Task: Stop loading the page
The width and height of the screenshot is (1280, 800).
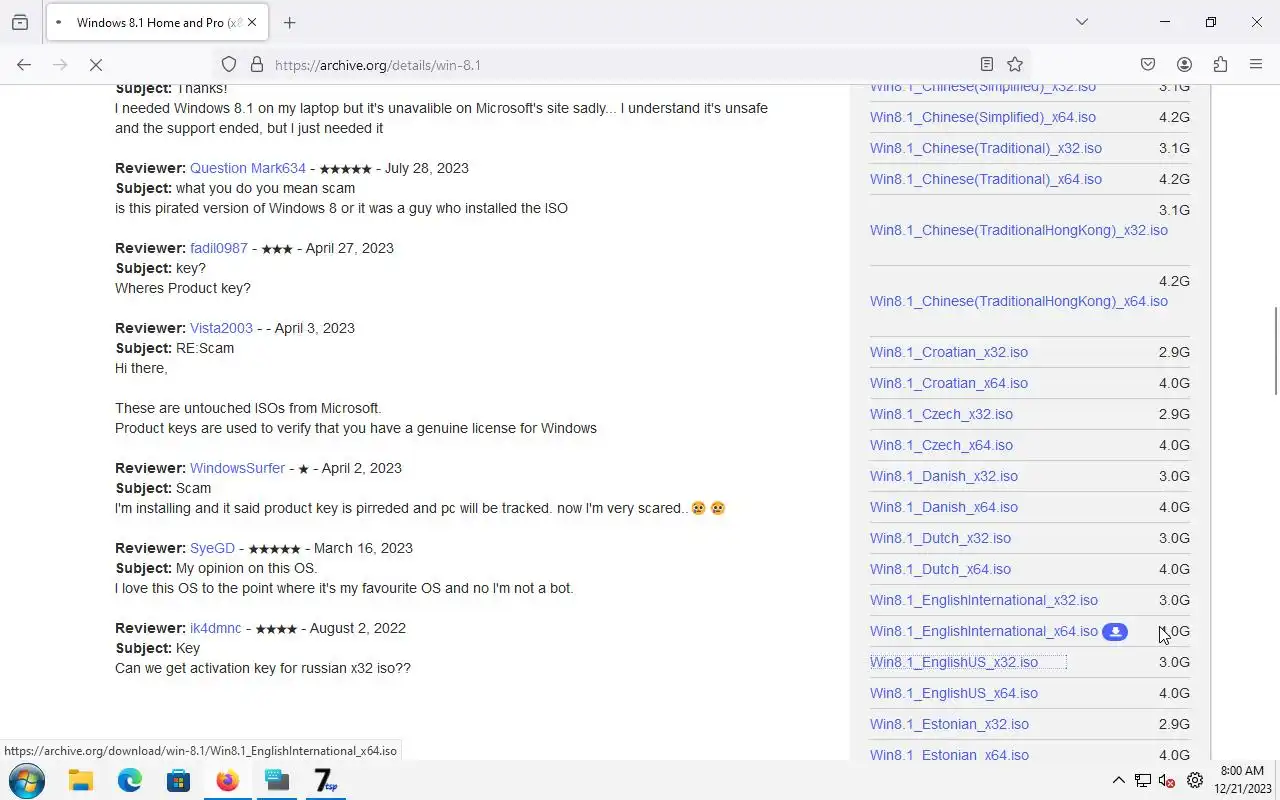Action: coord(96,65)
